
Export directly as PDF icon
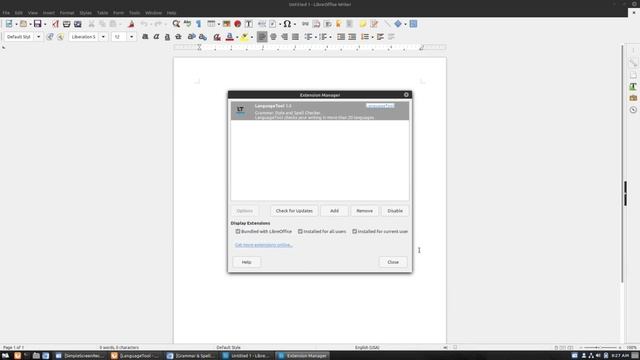55,24
